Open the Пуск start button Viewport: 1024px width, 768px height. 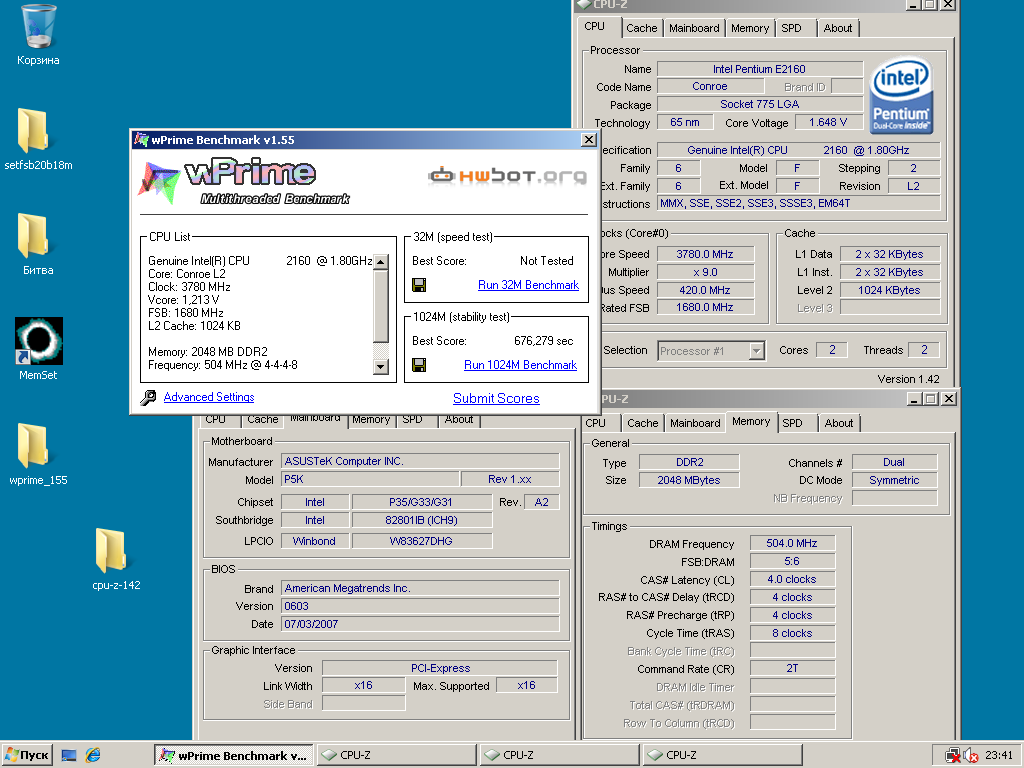[x=27, y=755]
